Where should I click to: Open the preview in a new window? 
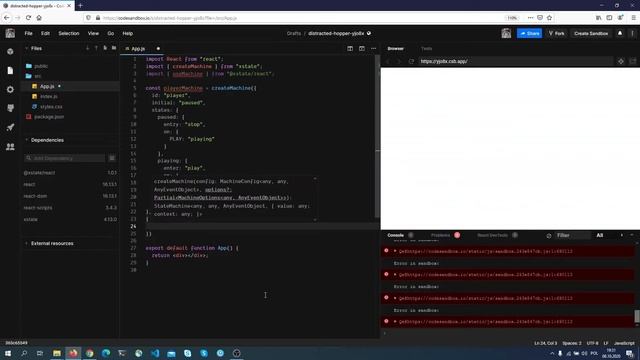633,61
